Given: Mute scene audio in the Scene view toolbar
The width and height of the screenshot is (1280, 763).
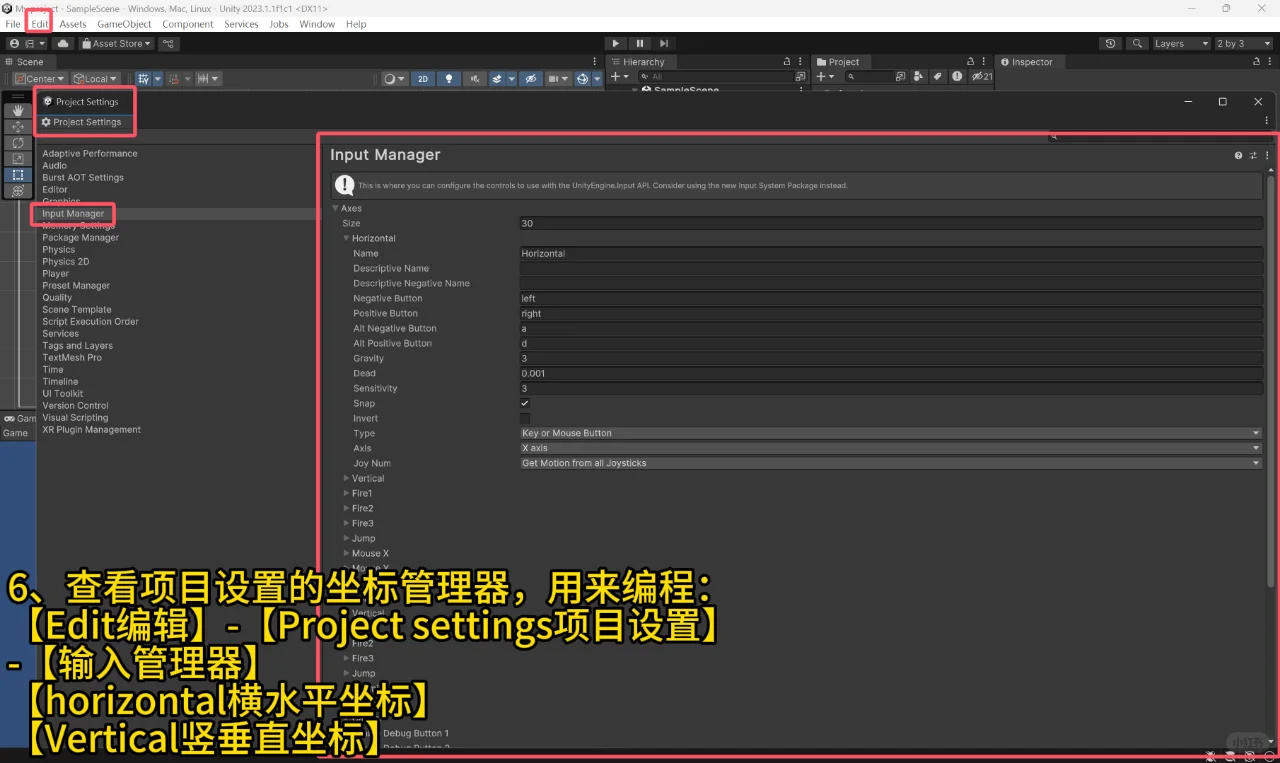Looking at the screenshot, I should tap(474, 78).
